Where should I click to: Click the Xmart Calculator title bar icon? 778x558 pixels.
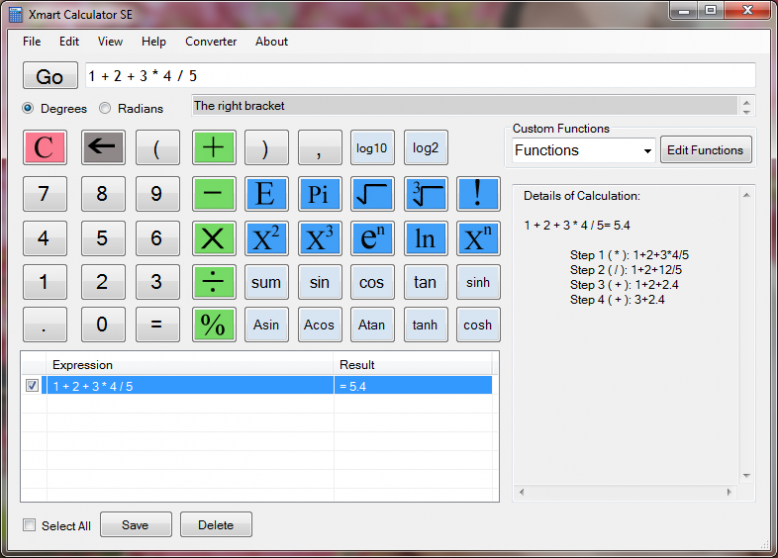(15, 14)
